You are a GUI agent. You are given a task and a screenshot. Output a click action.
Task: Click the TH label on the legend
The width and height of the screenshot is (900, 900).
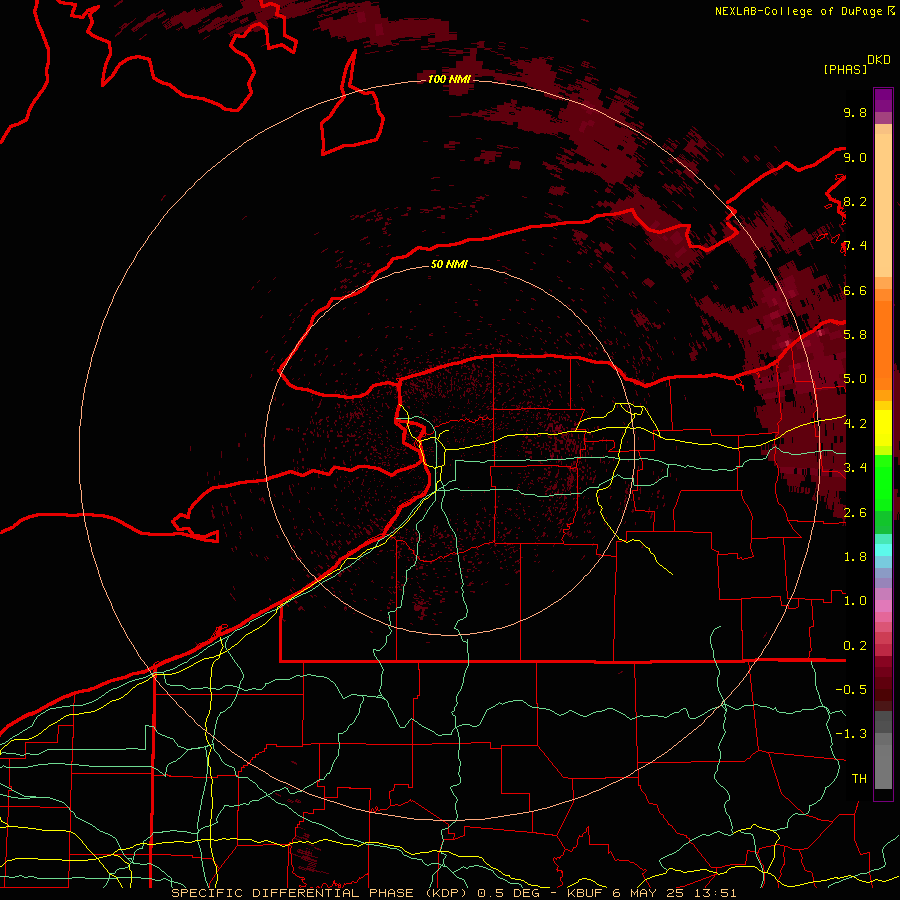[x=859, y=779]
